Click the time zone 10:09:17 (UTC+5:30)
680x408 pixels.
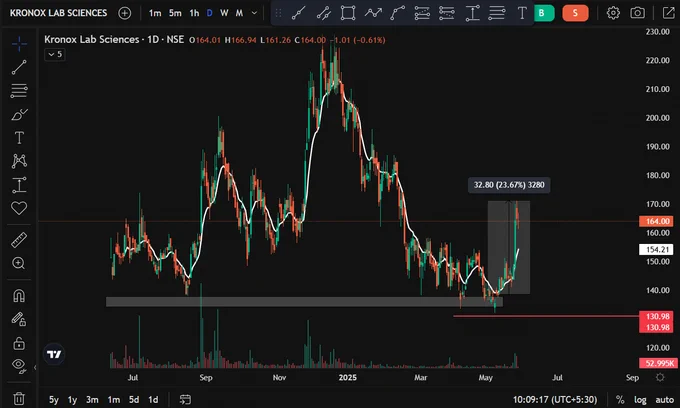pyautogui.click(x=555, y=399)
